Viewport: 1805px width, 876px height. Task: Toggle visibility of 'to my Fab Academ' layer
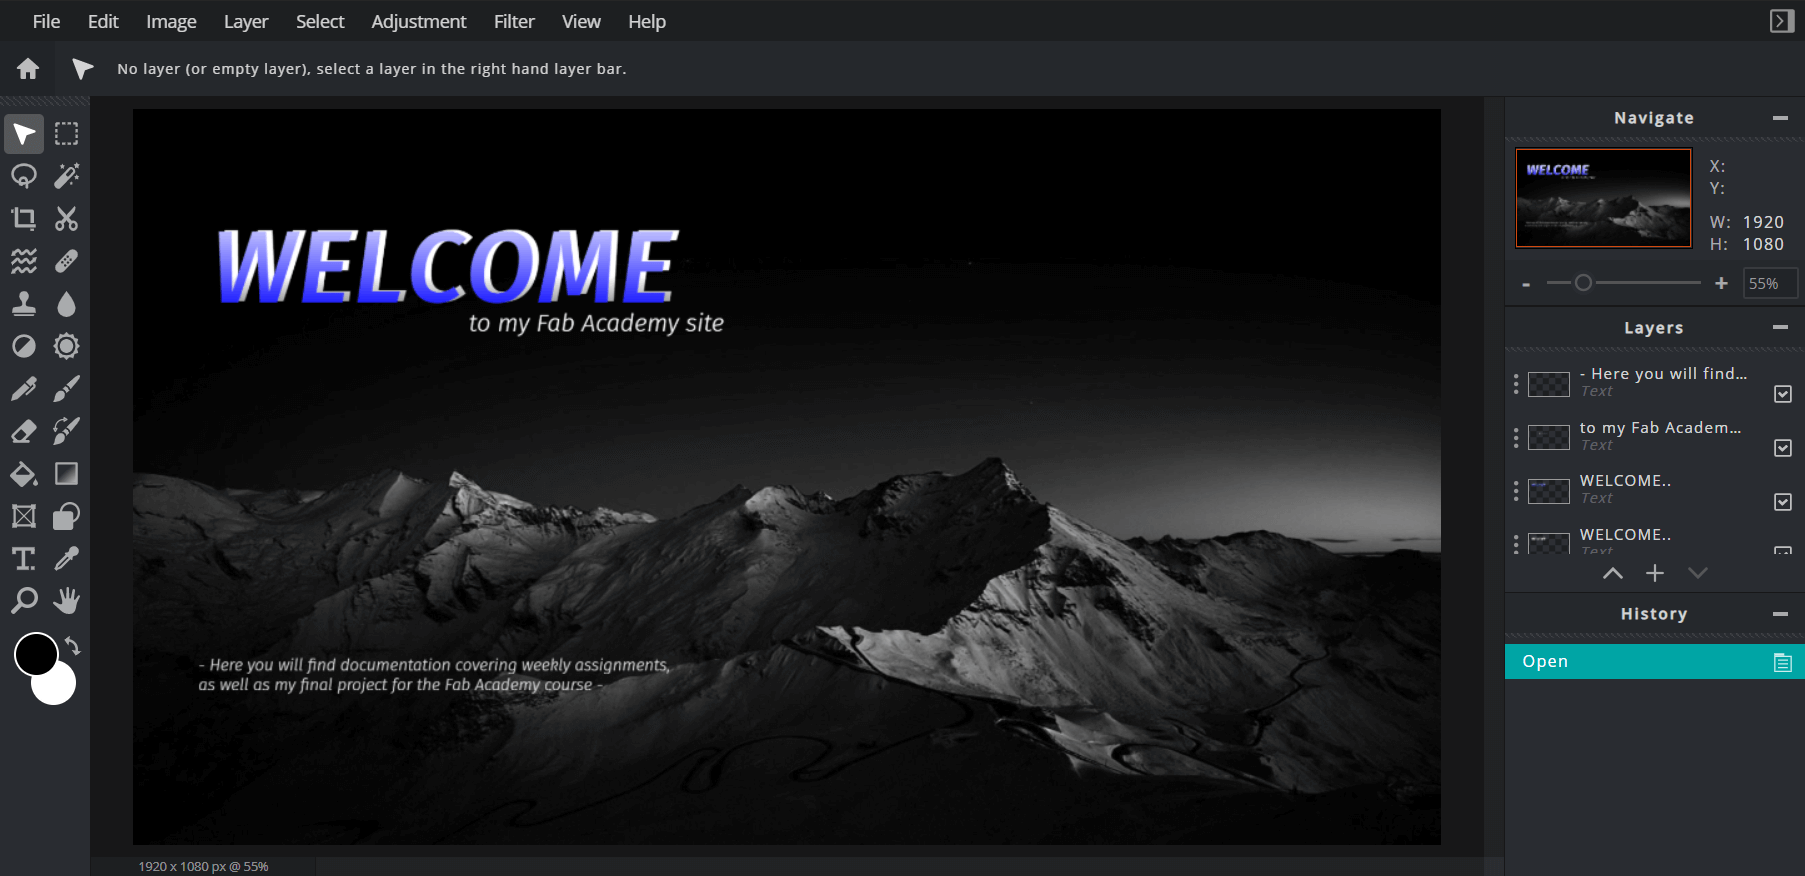point(1783,448)
